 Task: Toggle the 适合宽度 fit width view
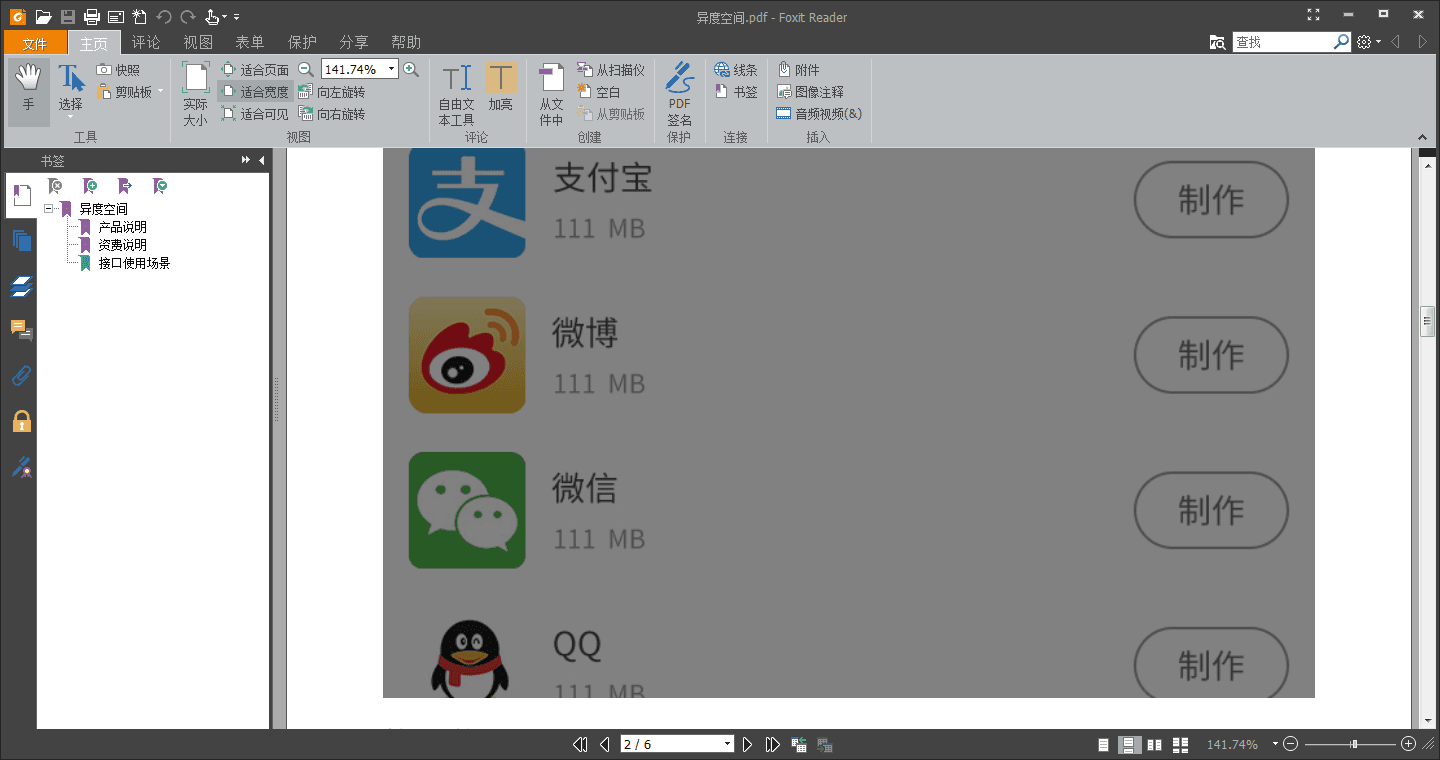pyautogui.click(x=254, y=92)
